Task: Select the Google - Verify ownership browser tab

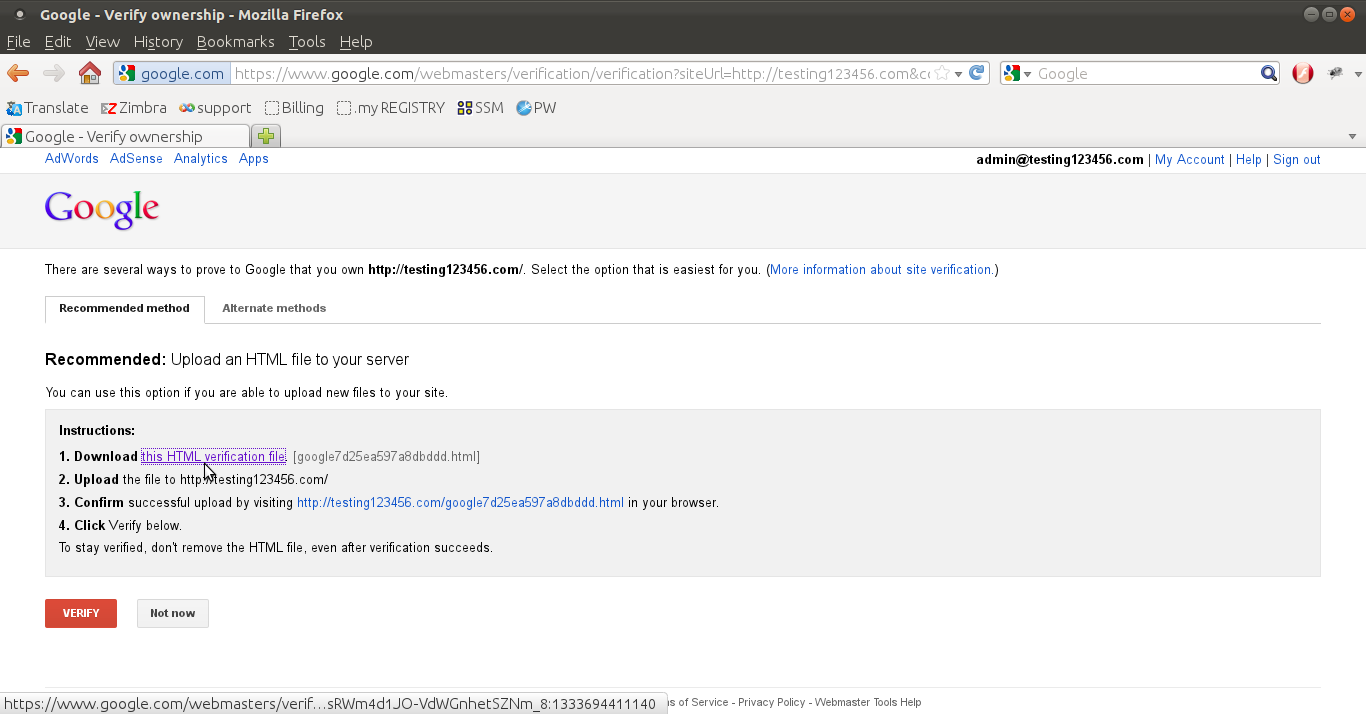Action: tap(125, 136)
